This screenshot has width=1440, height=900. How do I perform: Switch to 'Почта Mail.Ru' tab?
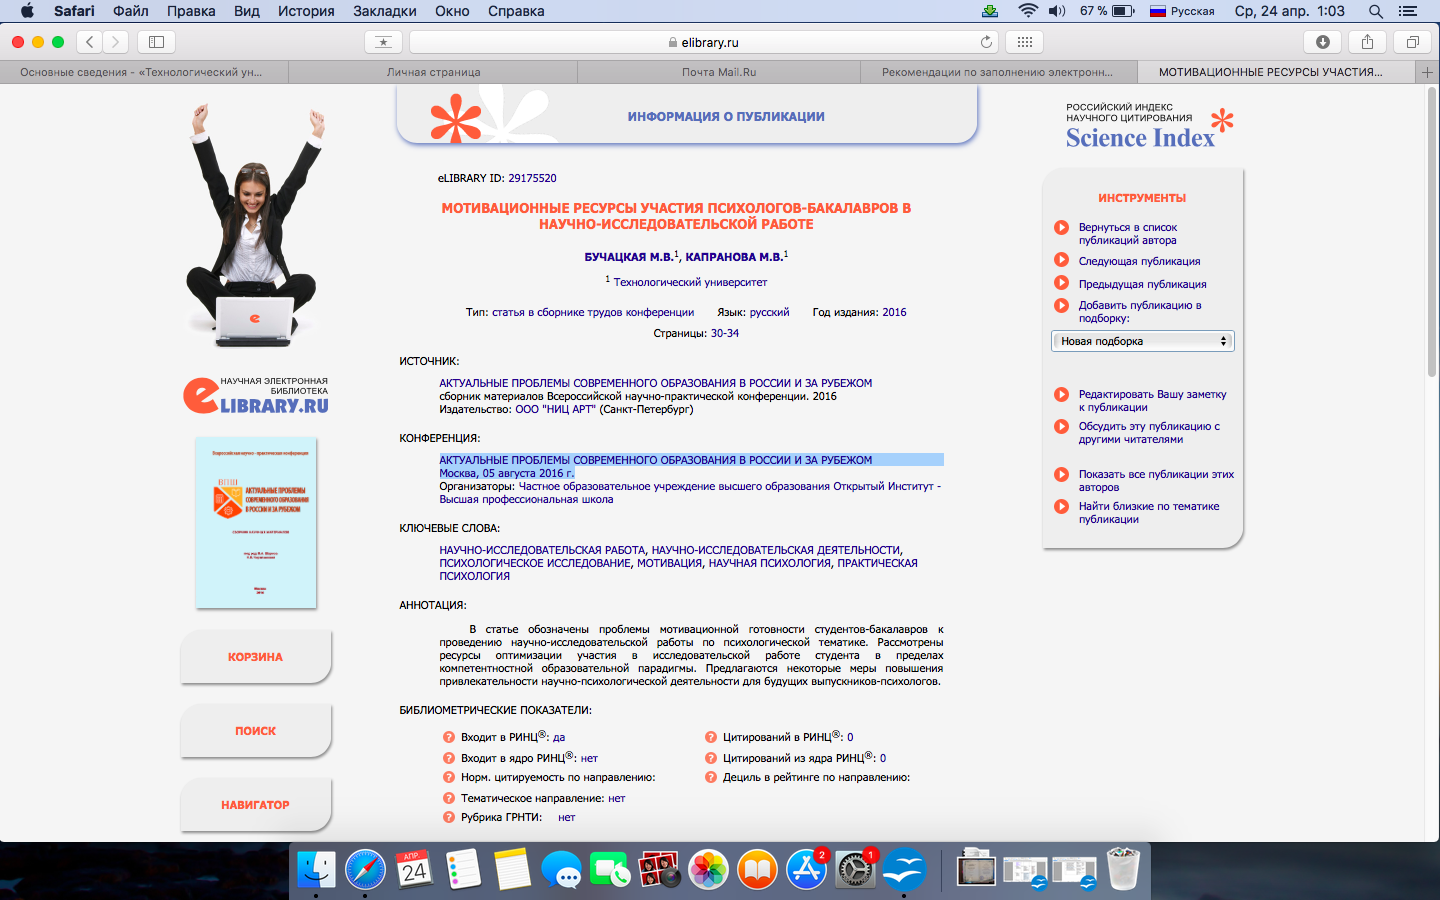(x=719, y=72)
